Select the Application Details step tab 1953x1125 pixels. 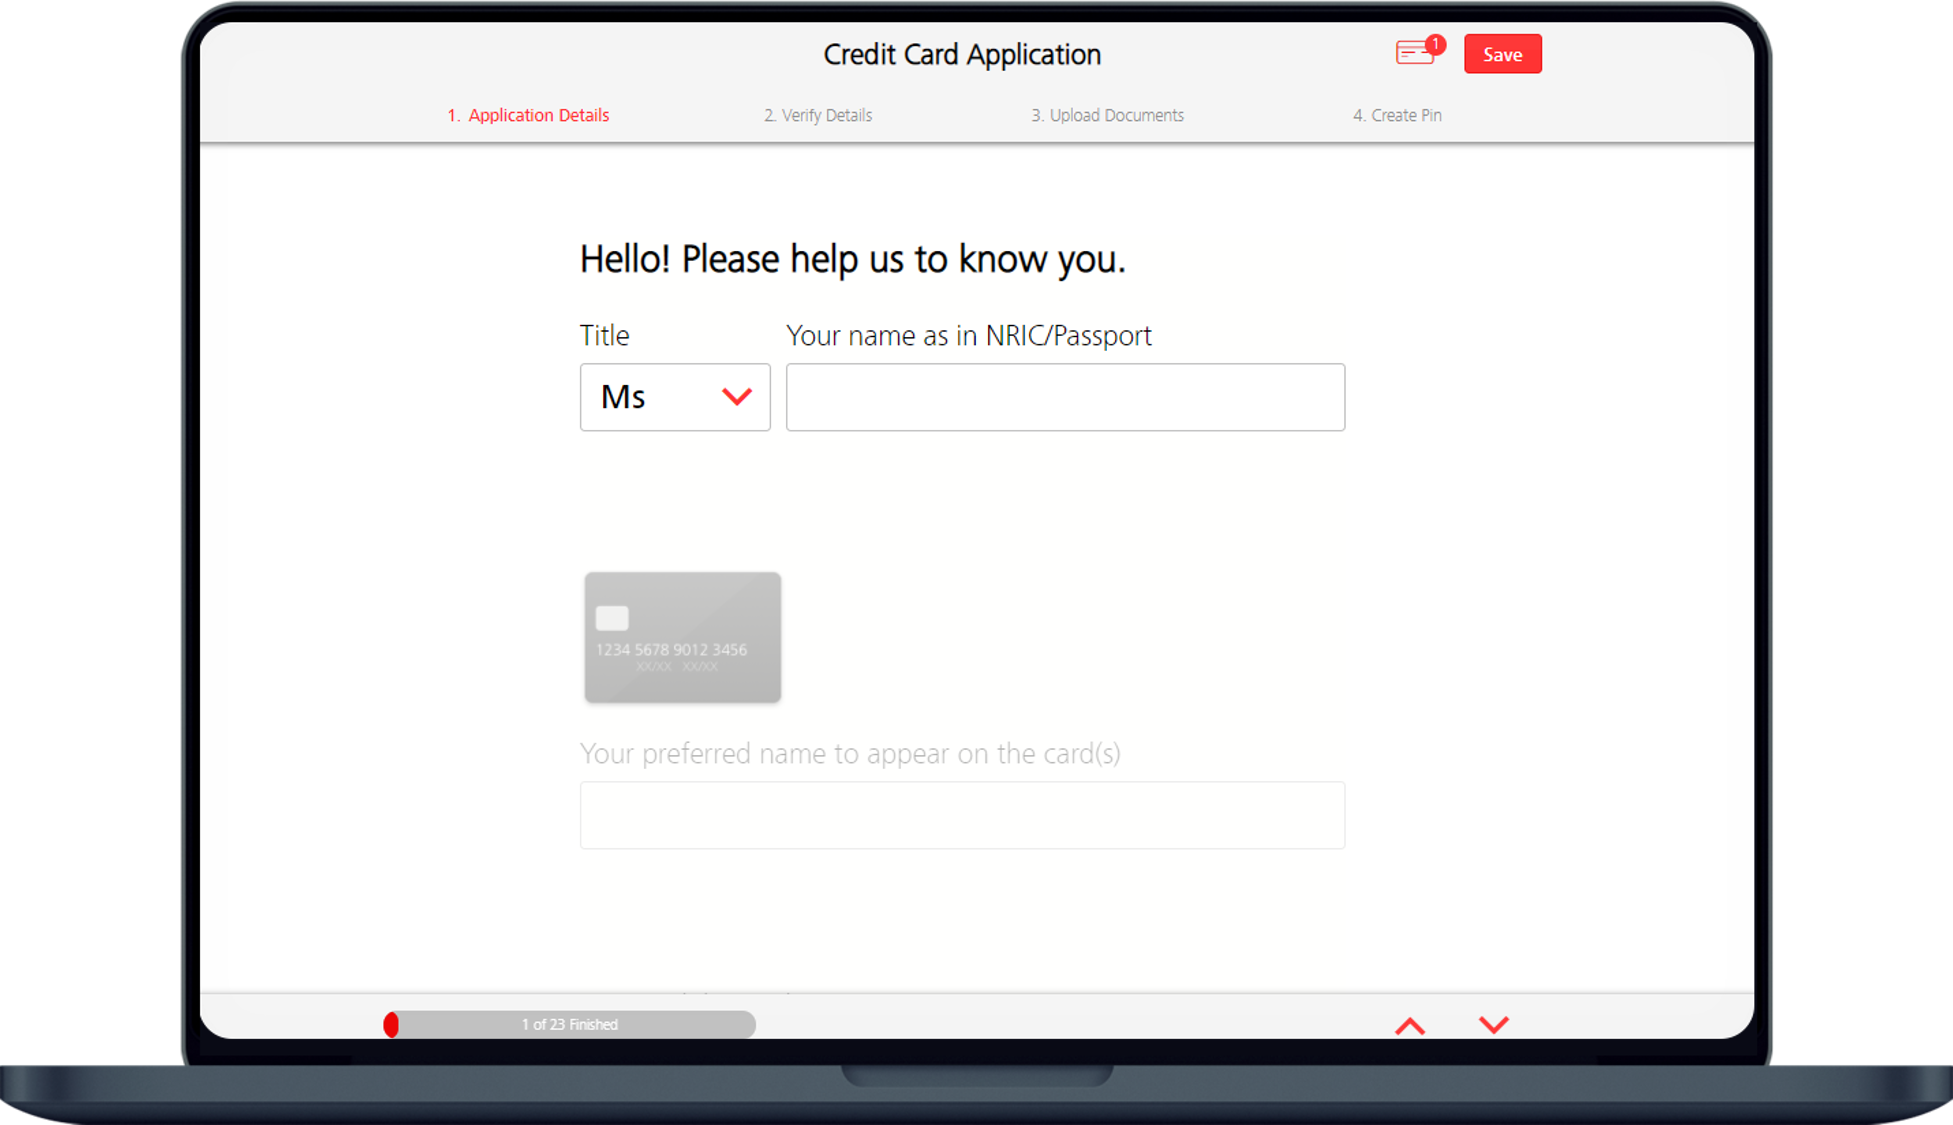(x=528, y=115)
